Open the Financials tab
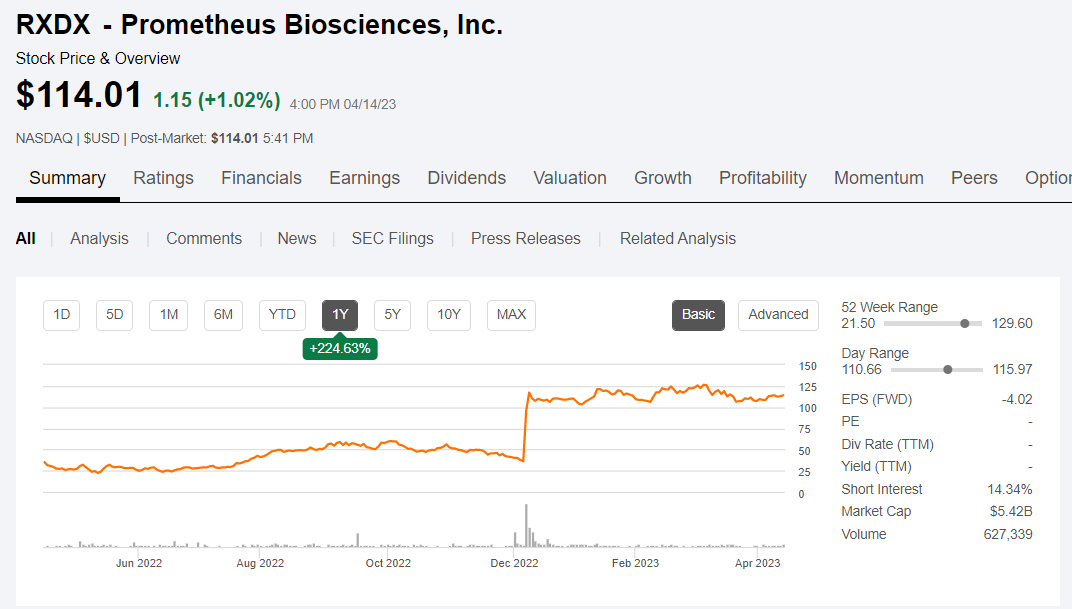The image size is (1072, 609). coord(261,178)
